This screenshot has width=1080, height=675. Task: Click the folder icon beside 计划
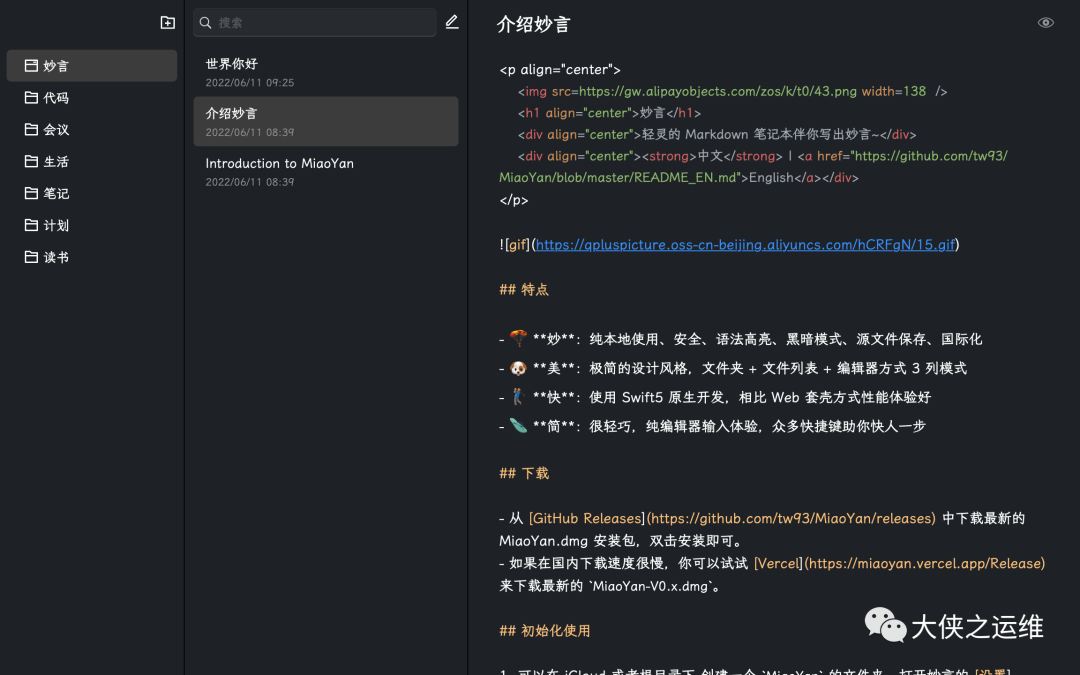pyautogui.click(x=31, y=225)
